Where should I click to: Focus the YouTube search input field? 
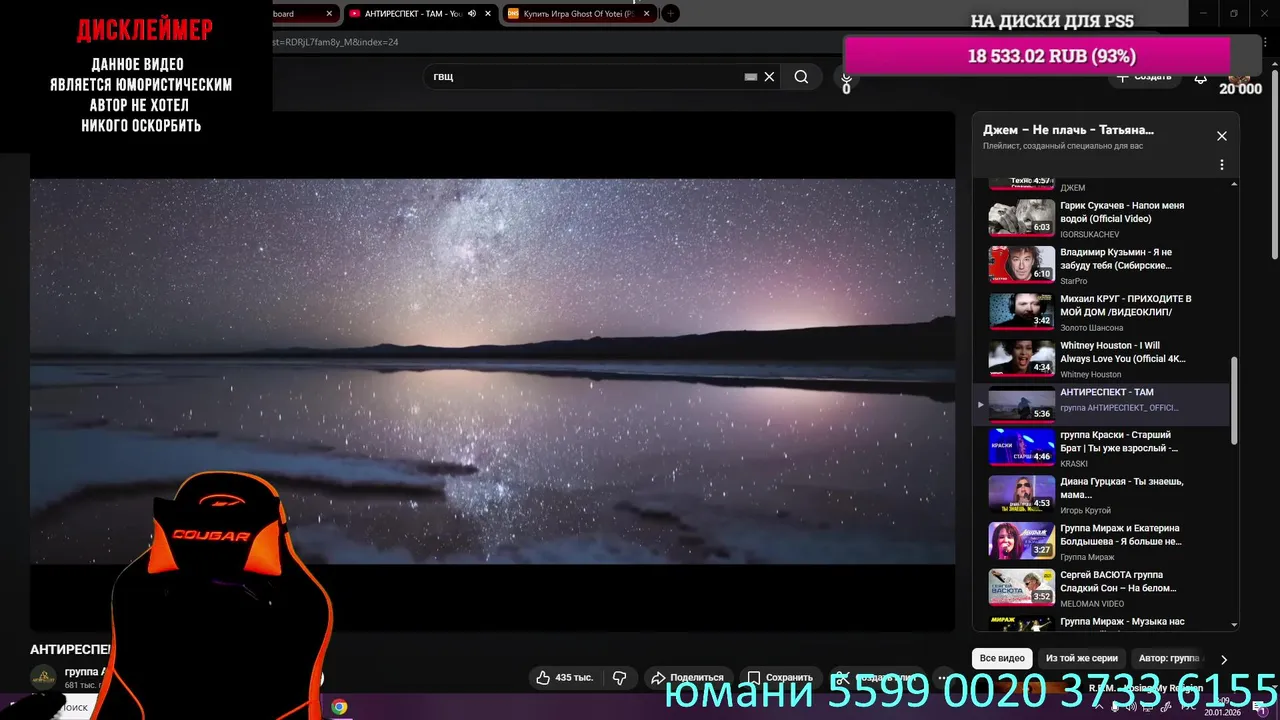(x=585, y=77)
